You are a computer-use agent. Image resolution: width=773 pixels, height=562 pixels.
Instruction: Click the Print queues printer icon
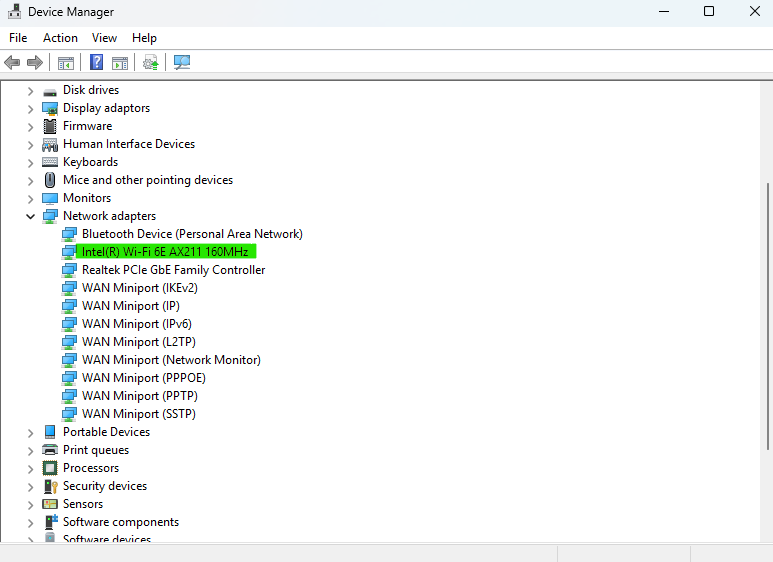point(50,450)
